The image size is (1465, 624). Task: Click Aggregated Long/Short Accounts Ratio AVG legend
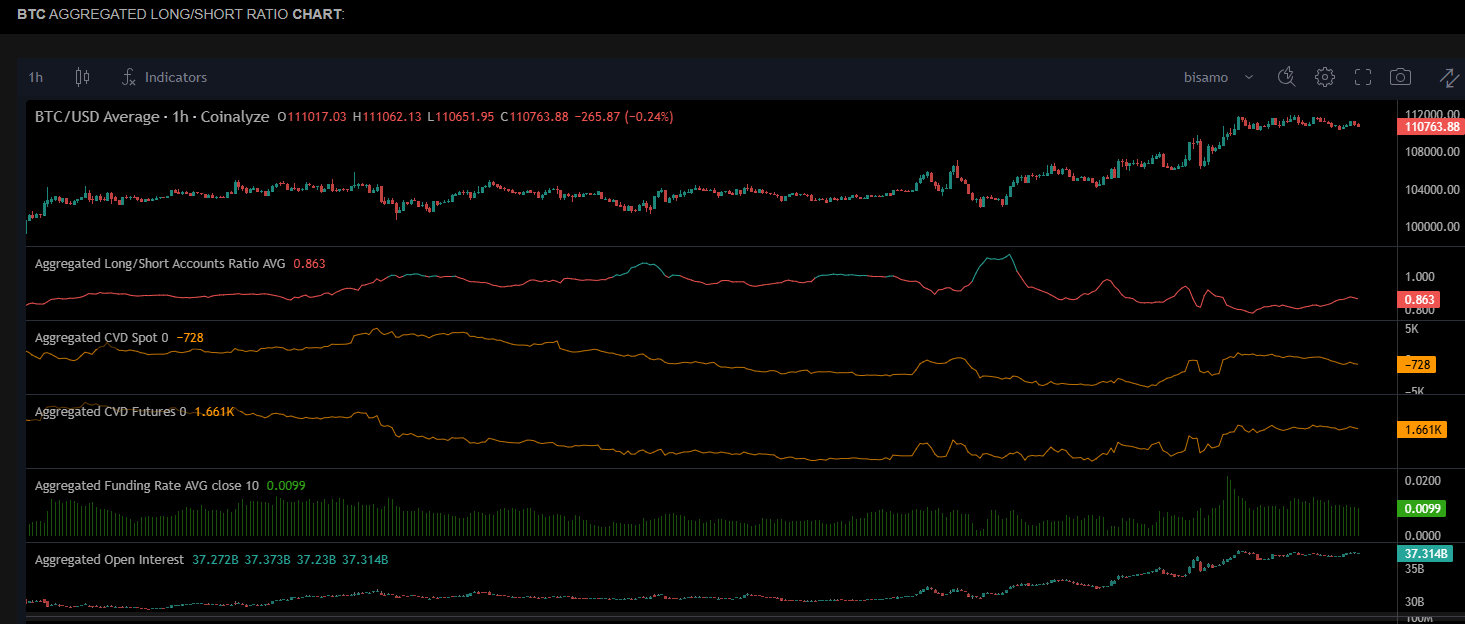[x=160, y=264]
